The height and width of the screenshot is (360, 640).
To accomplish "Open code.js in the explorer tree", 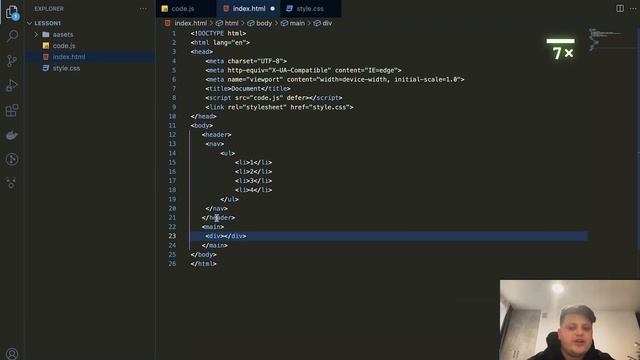I will tap(64, 46).
